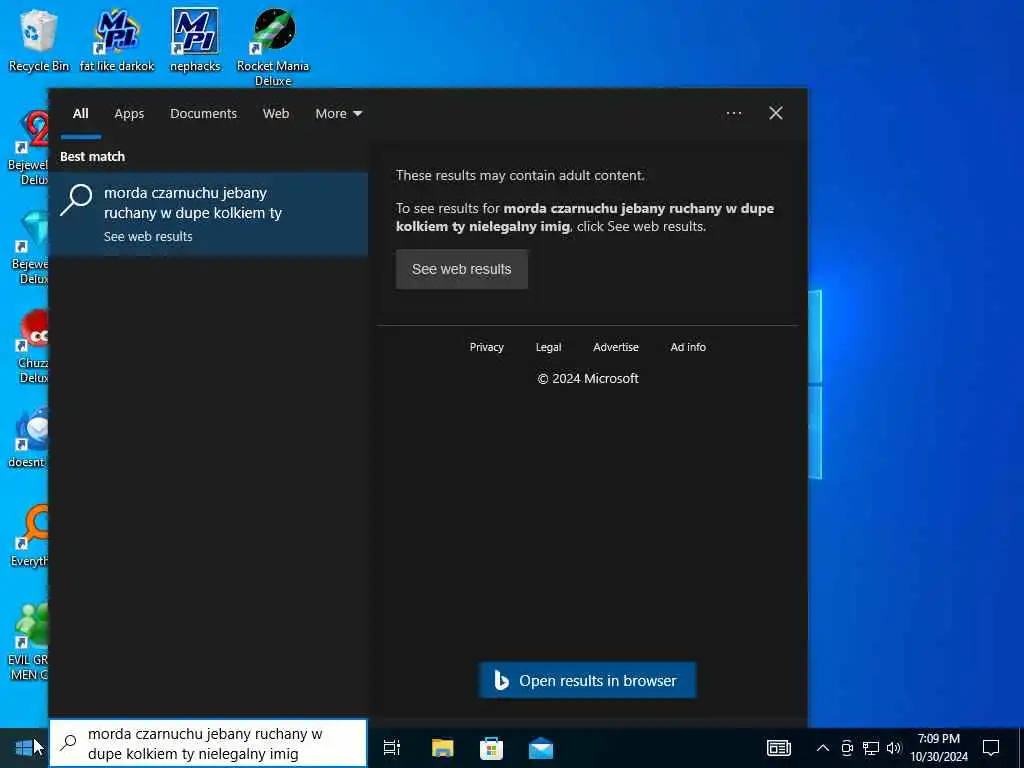This screenshot has width=1024, height=768.
Task: Switch to the Web search tab
Action: tap(276, 114)
